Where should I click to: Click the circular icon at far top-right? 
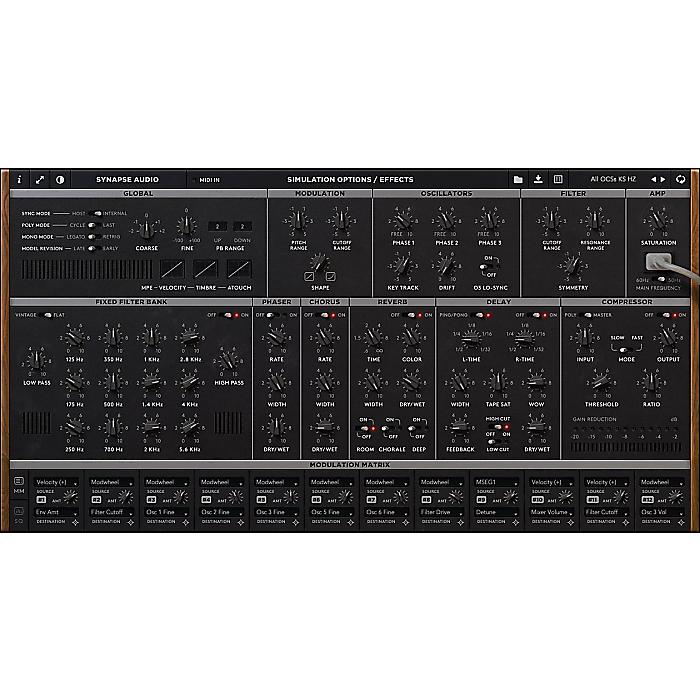(681, 179)
